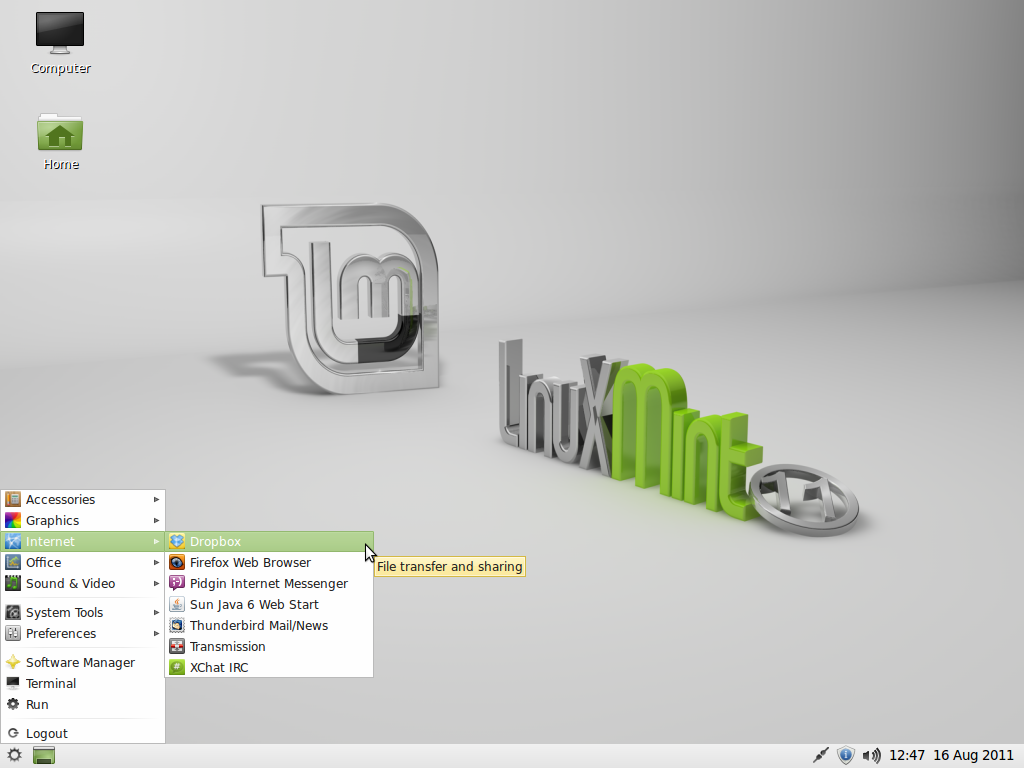Select the Sound & Video menu entry
Viewport: 1024px width, 768px height.
coord(83,583)
